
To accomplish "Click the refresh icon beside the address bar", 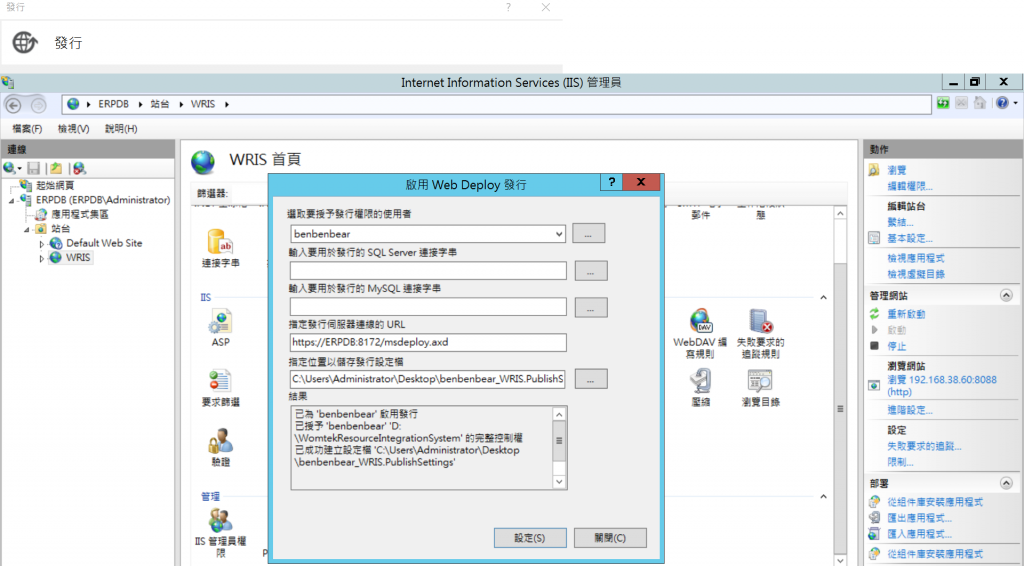I will pos(943,103).
